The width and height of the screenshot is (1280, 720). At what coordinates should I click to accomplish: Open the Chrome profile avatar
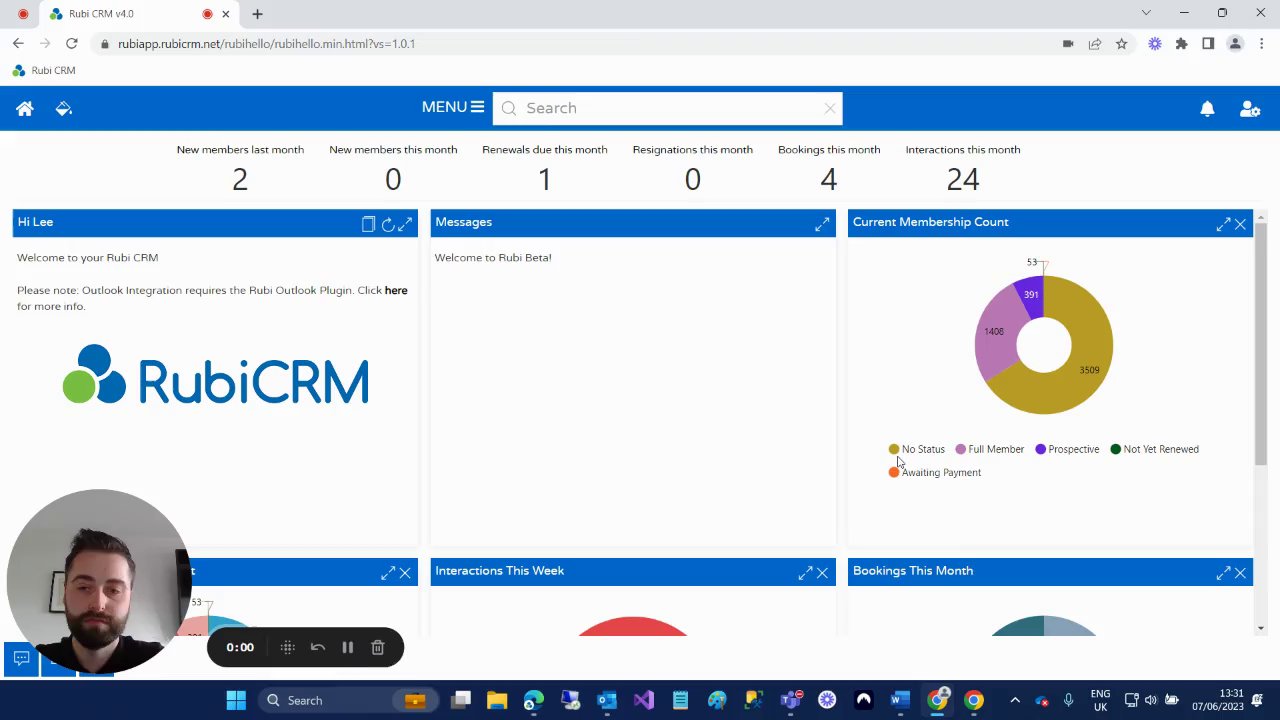(x=1235, y=44)
